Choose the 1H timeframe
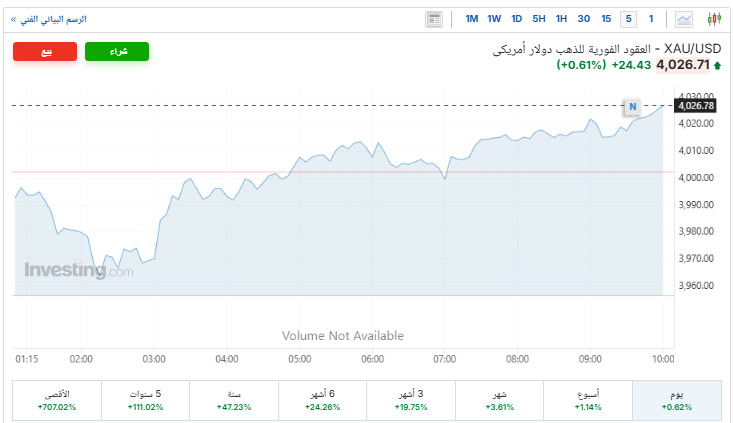 (561, 19)
